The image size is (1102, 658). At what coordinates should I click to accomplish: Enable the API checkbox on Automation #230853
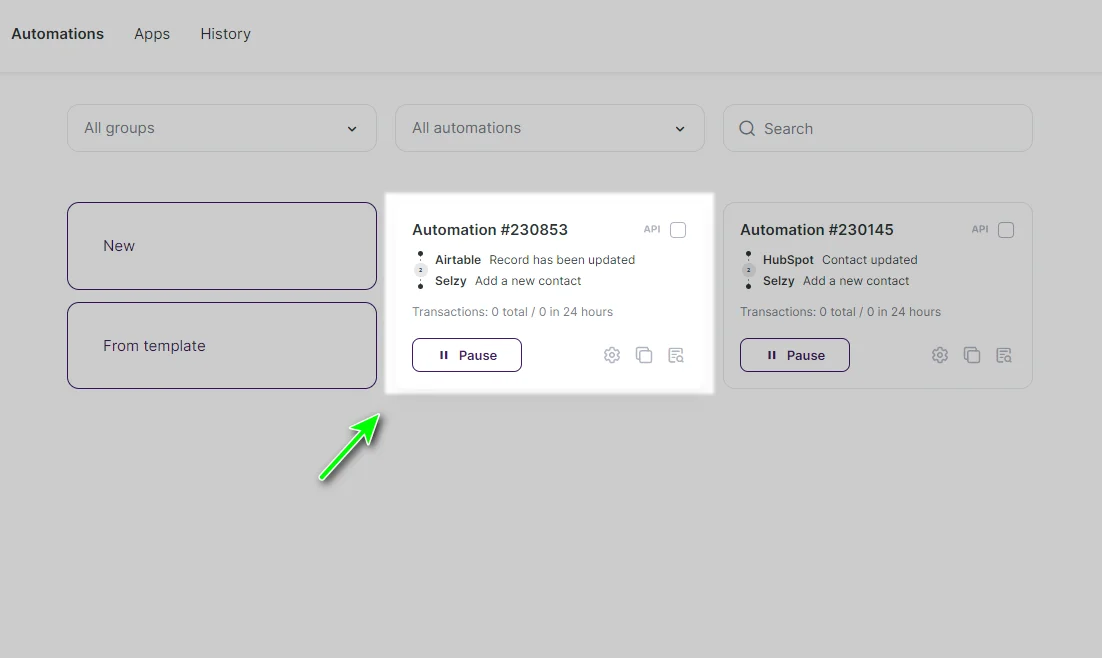(x=678, y=229)
